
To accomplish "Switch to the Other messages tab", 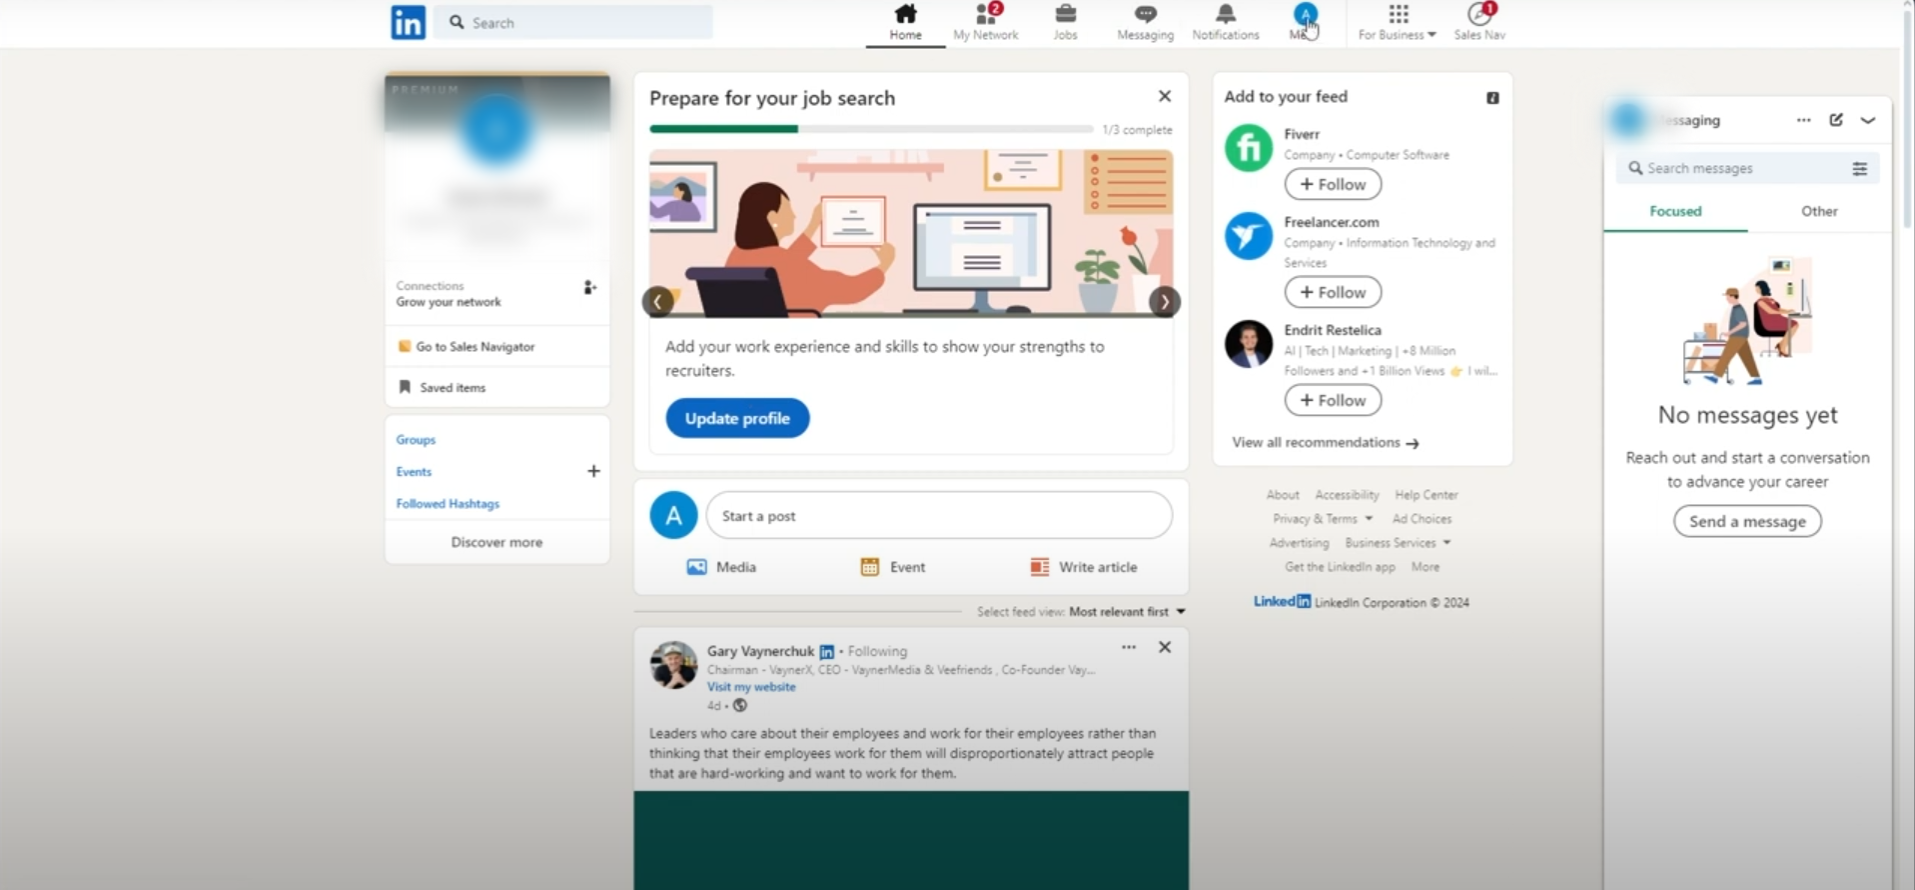I will pos(1819,212).
